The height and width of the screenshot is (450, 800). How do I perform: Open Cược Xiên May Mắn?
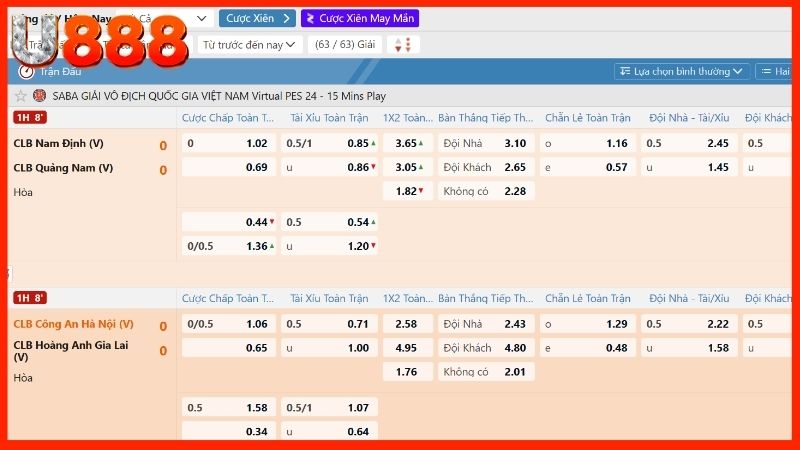(x=360, y=18)
